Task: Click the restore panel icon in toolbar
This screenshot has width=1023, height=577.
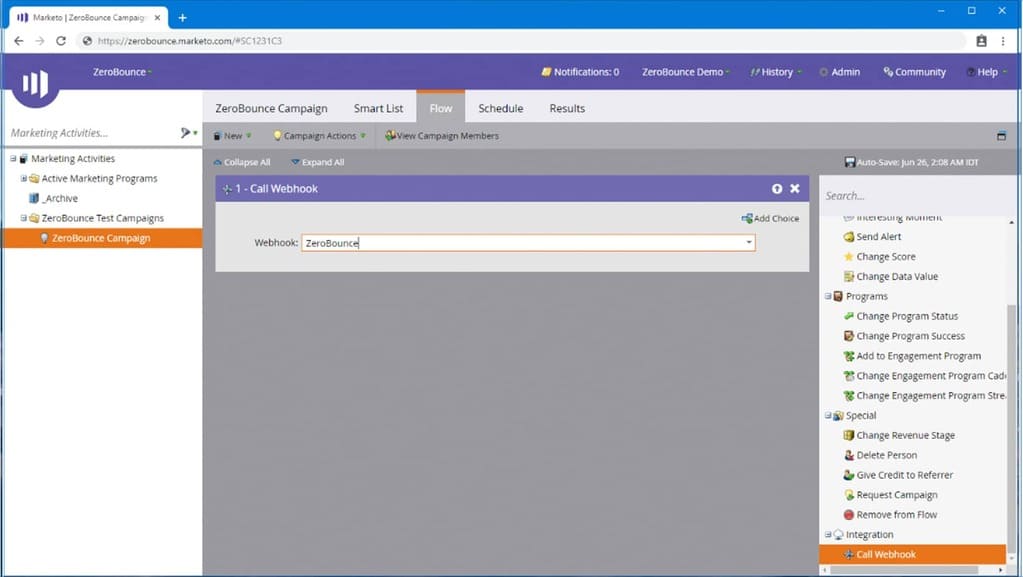Action: pyautogui.click(x=1001, y=136)
